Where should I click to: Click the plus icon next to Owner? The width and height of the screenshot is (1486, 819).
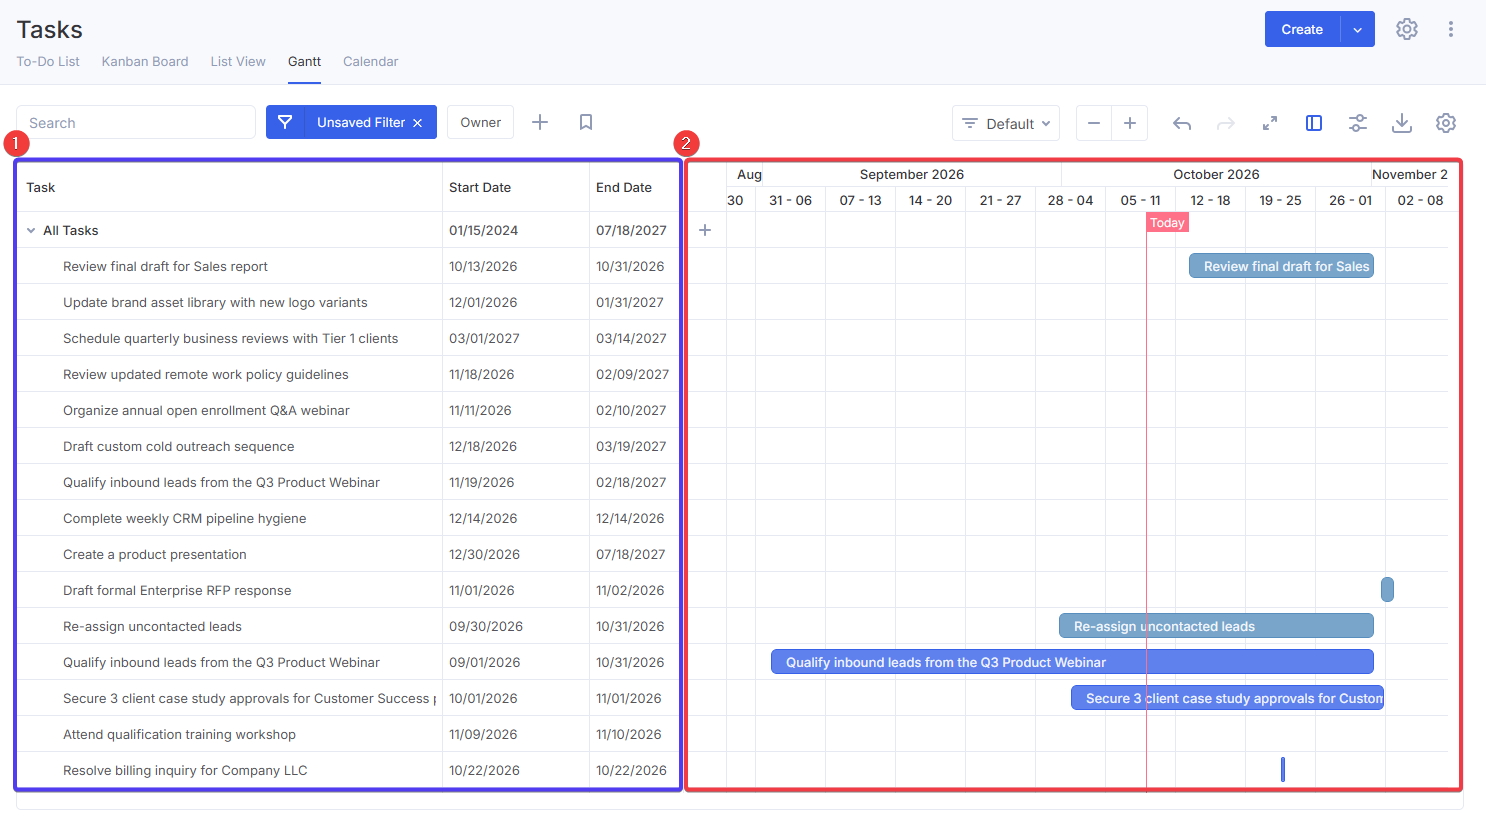(540, 122)
